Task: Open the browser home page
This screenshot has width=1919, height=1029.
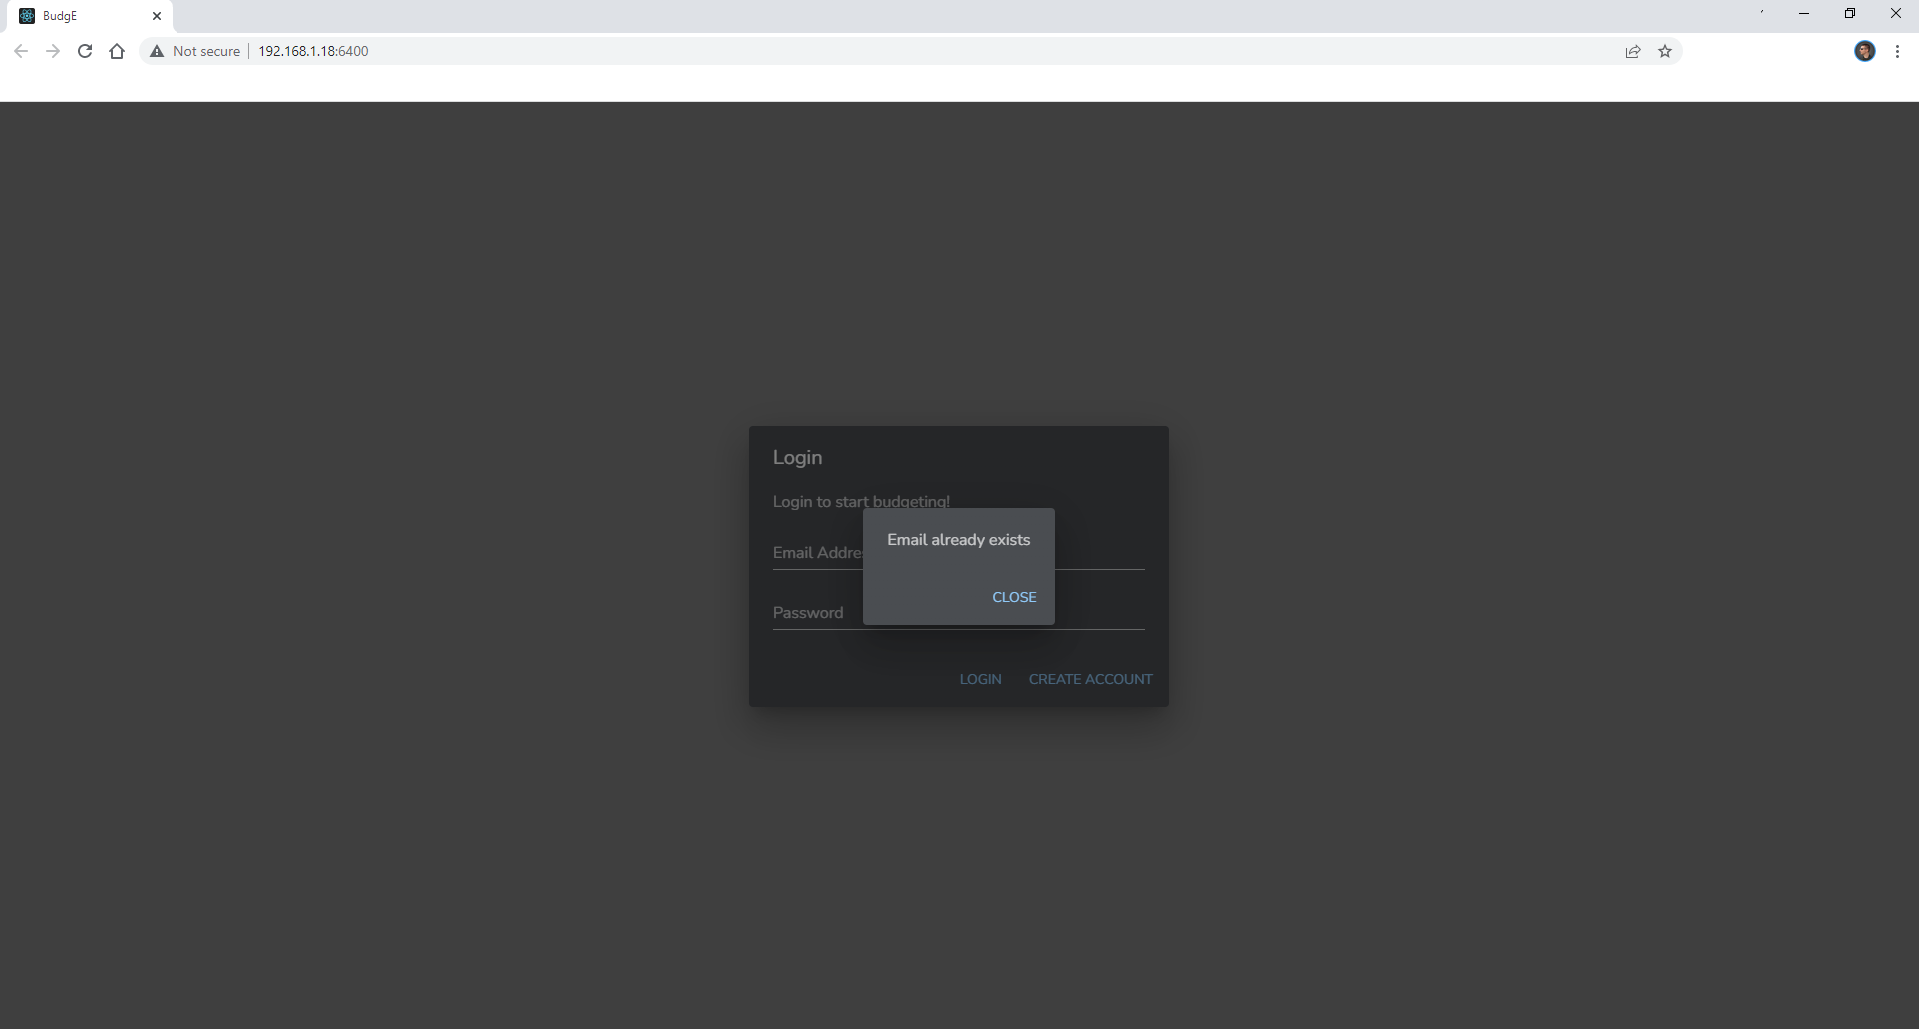Action: point(117,51)
